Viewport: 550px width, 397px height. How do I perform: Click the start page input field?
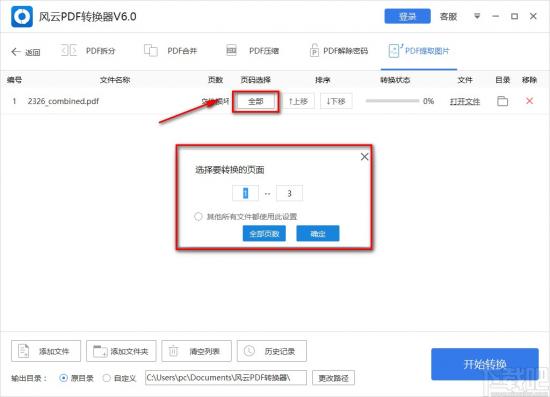tap(245, 193)
